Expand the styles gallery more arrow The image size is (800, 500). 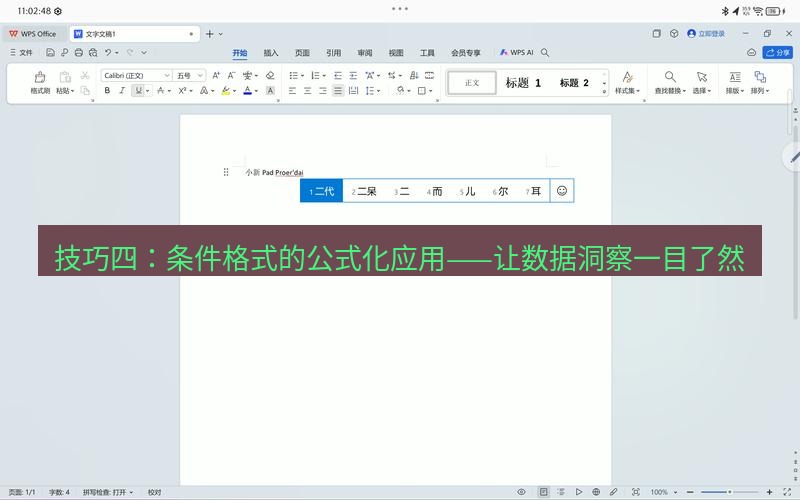click(x=604, y=92)
